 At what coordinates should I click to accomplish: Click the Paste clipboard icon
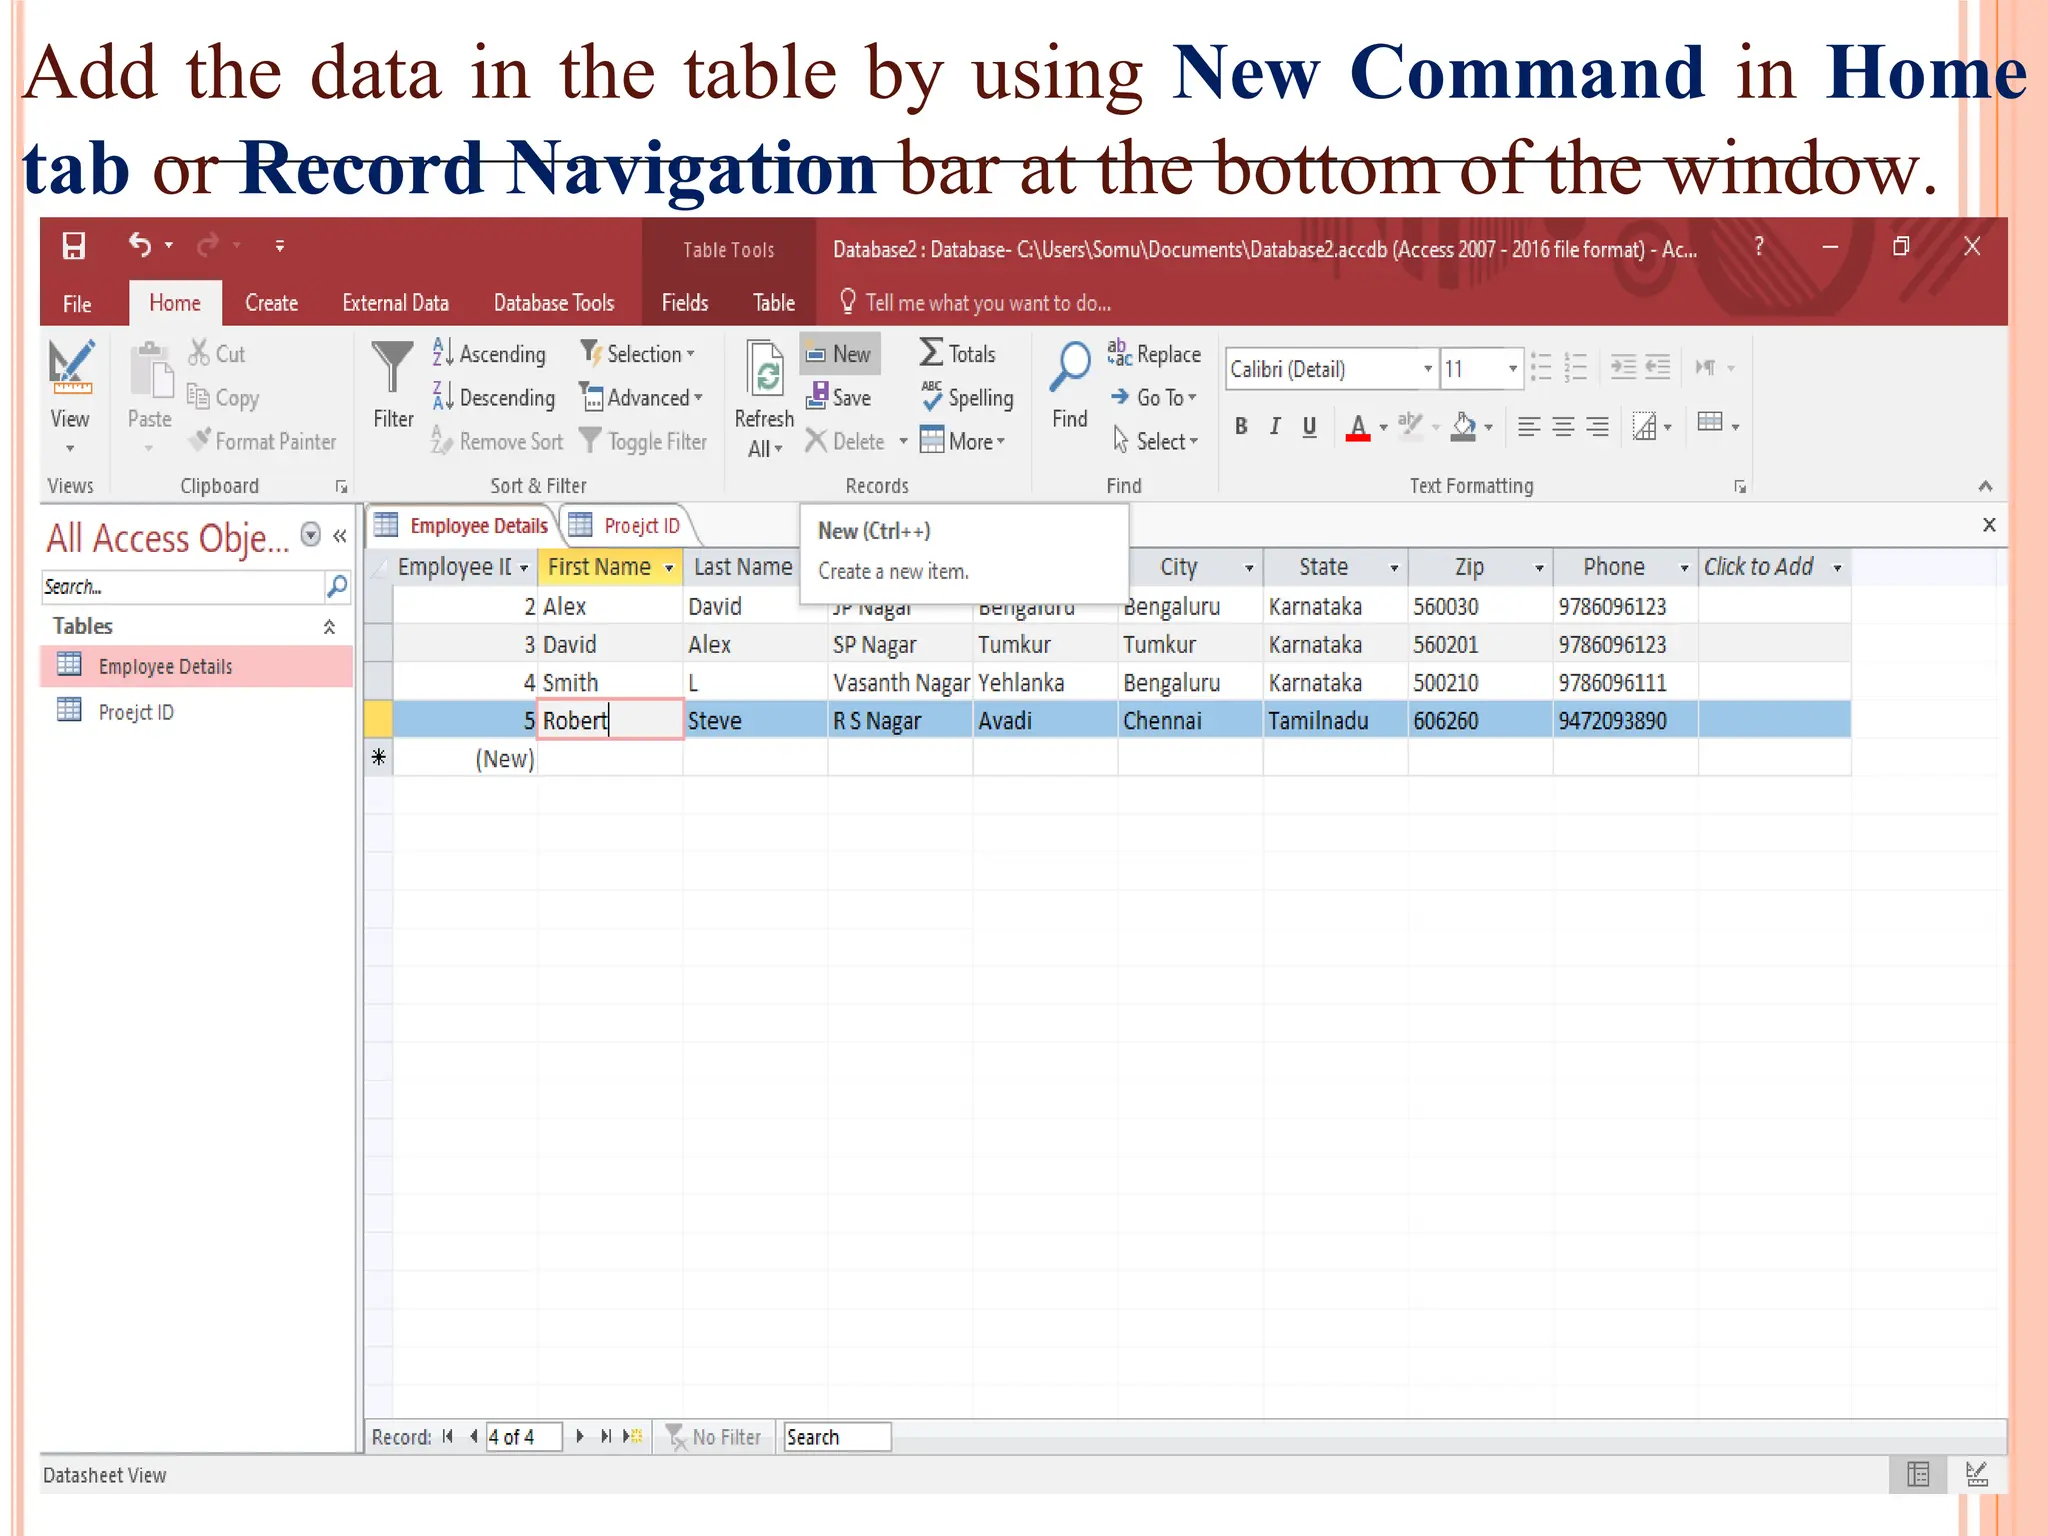pos(150,370)
